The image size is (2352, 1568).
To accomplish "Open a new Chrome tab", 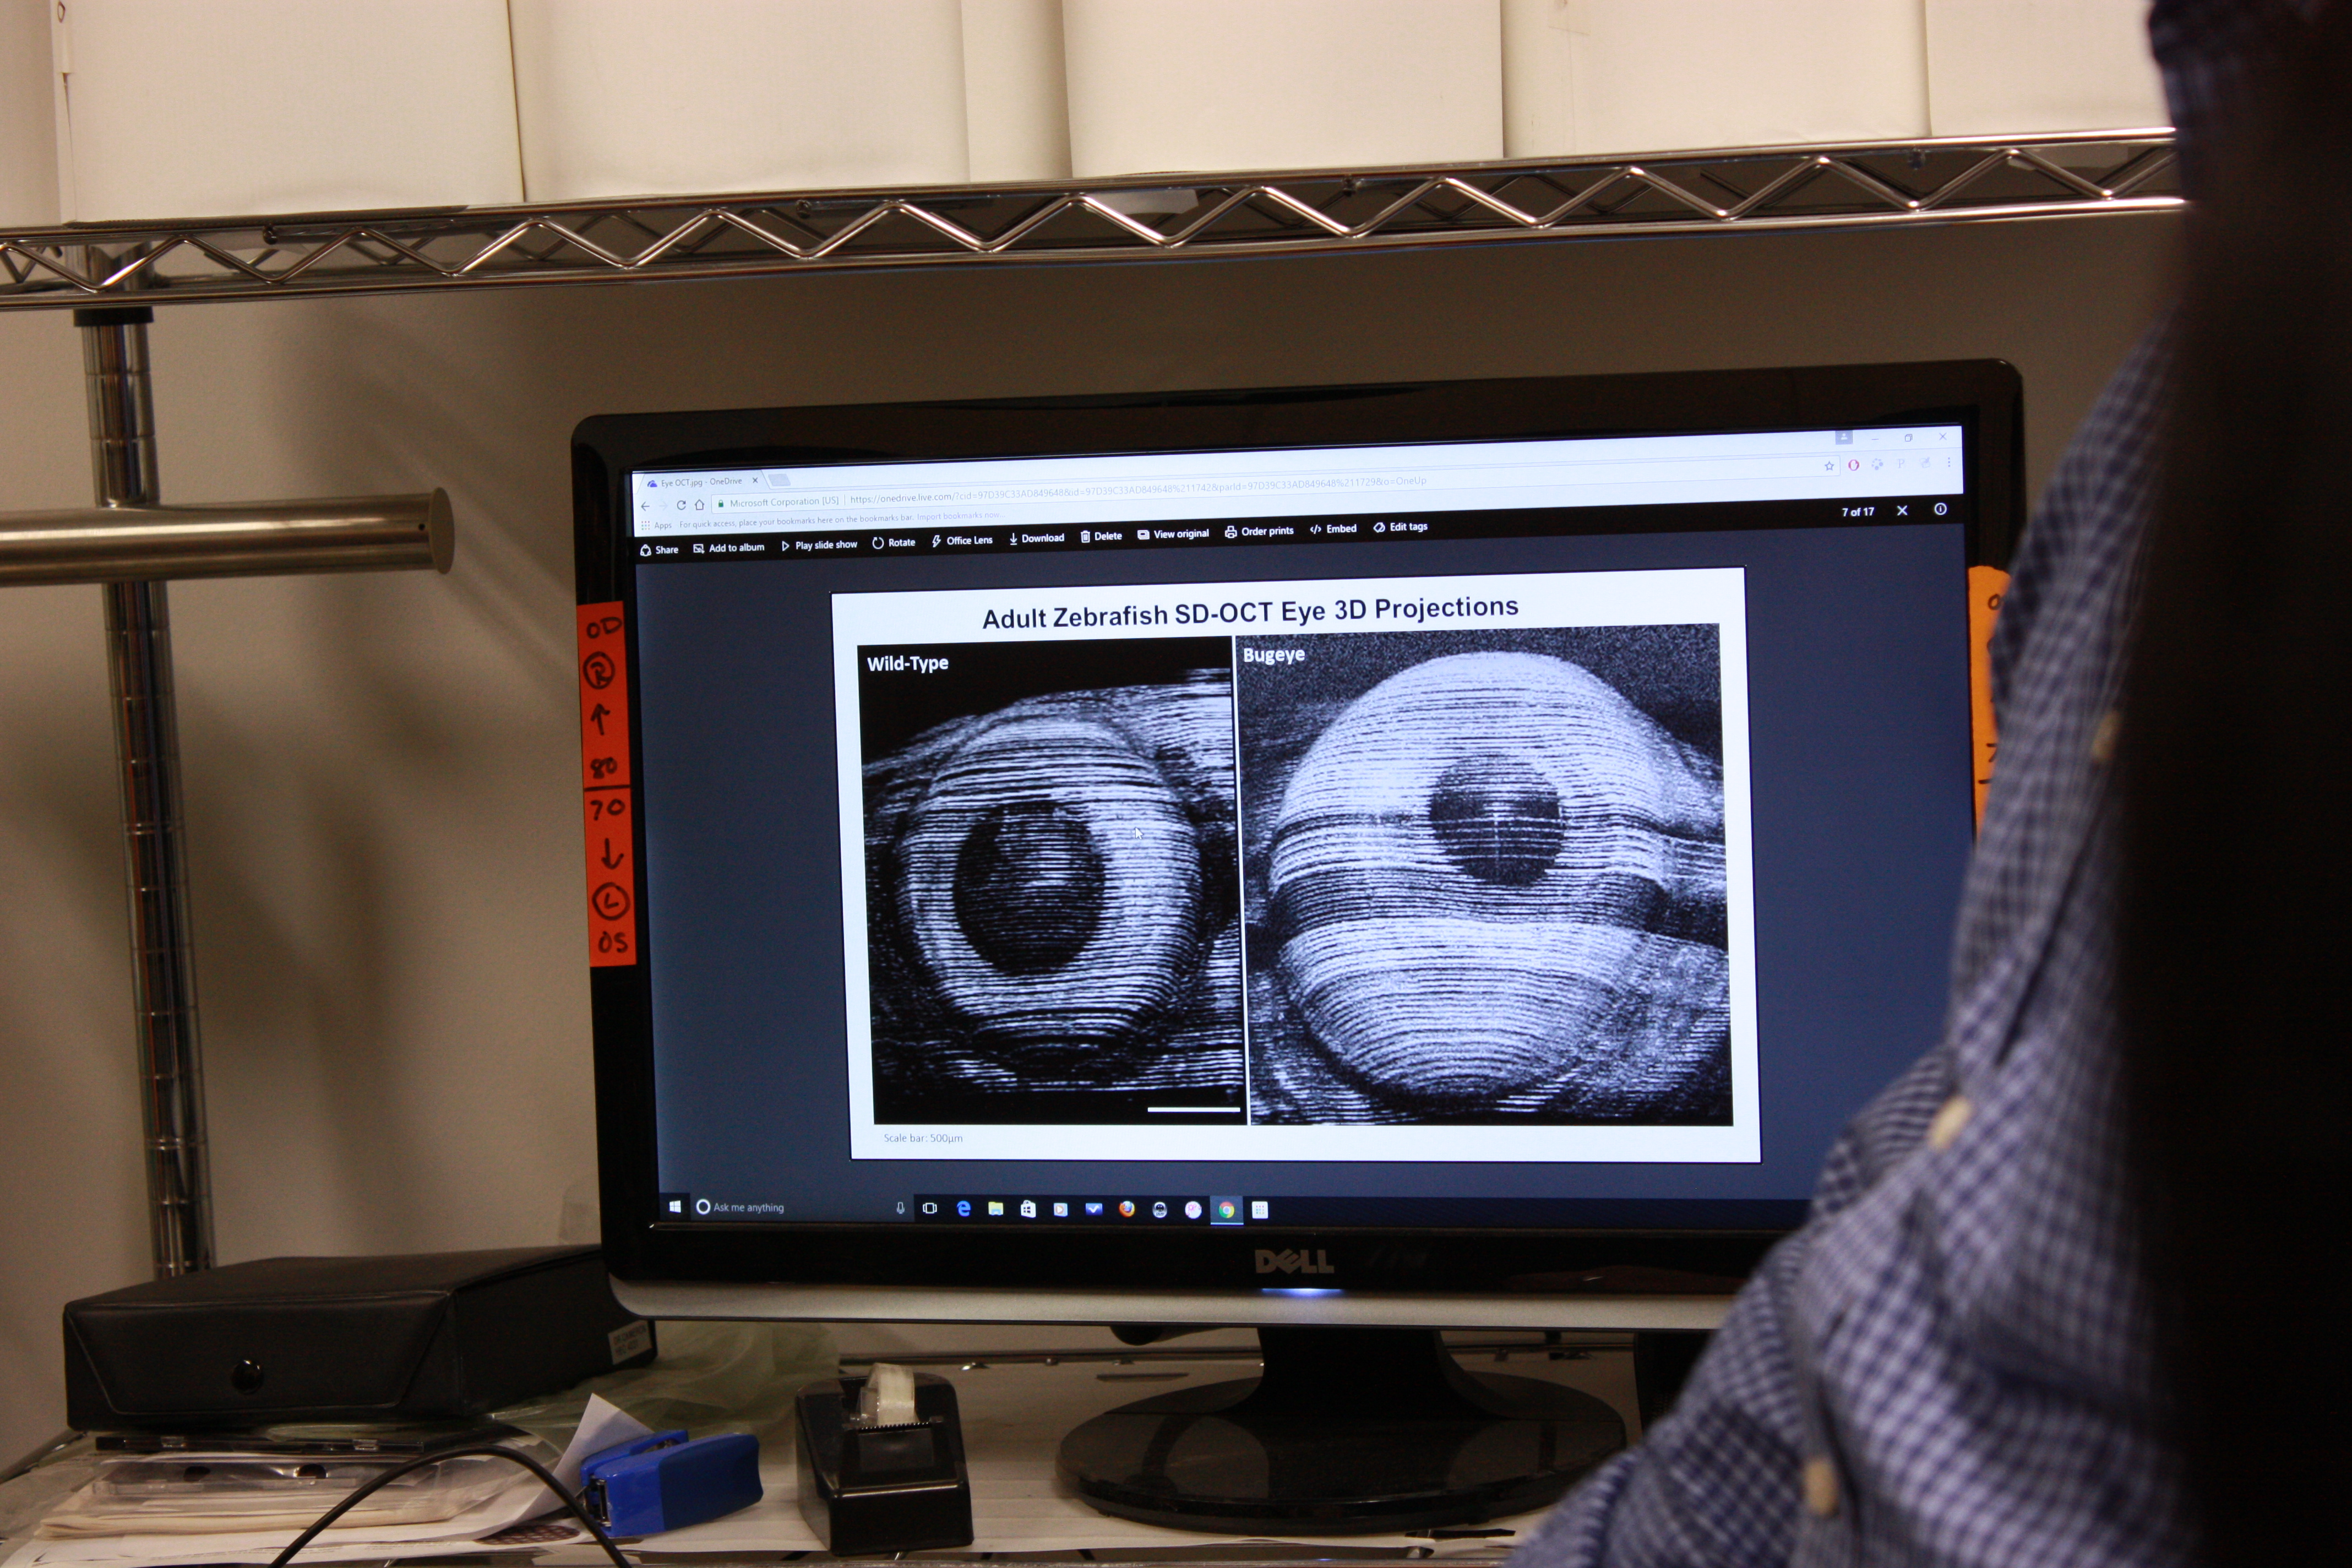I will pyautogui.click(x=780, y=480).
